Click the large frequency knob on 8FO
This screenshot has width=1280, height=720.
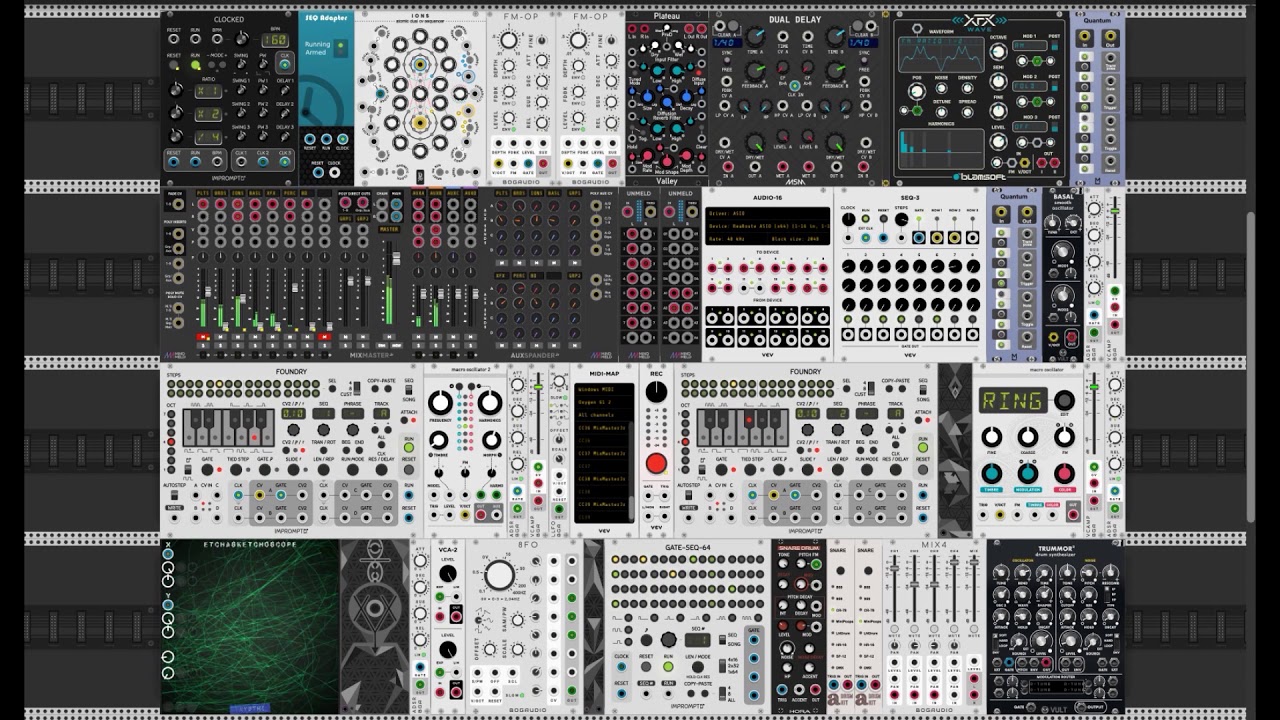click(x=499, y=576)
